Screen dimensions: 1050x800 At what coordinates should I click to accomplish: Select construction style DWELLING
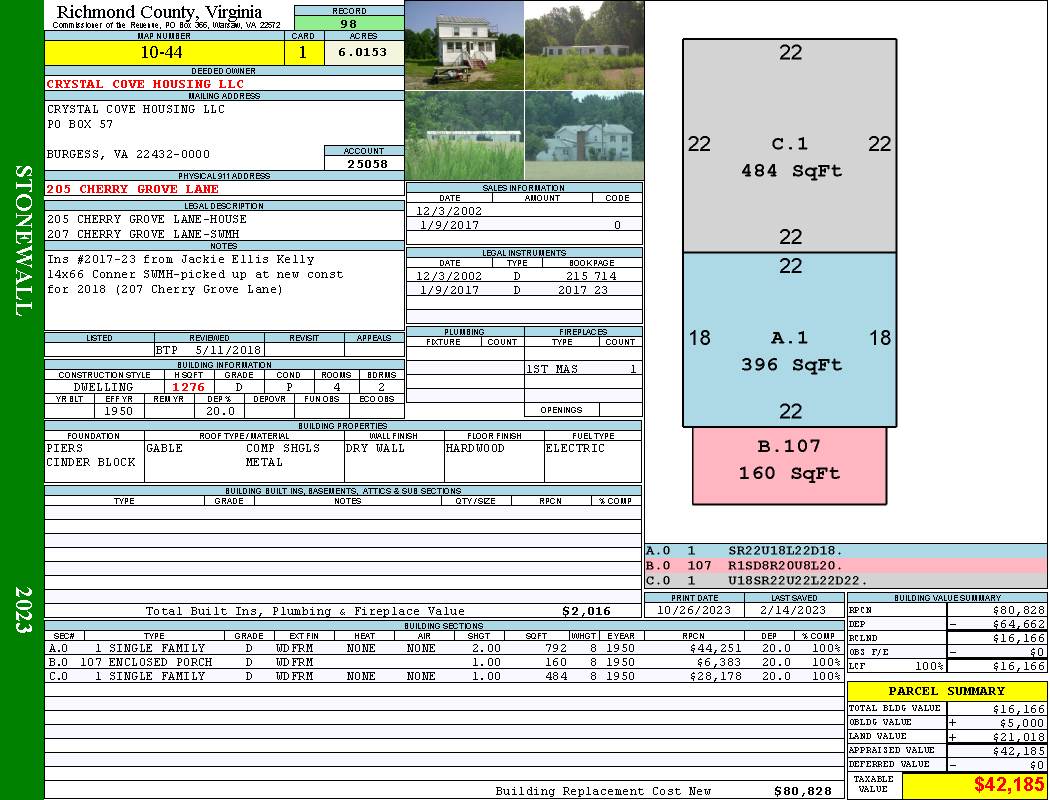tap(104, 387)
